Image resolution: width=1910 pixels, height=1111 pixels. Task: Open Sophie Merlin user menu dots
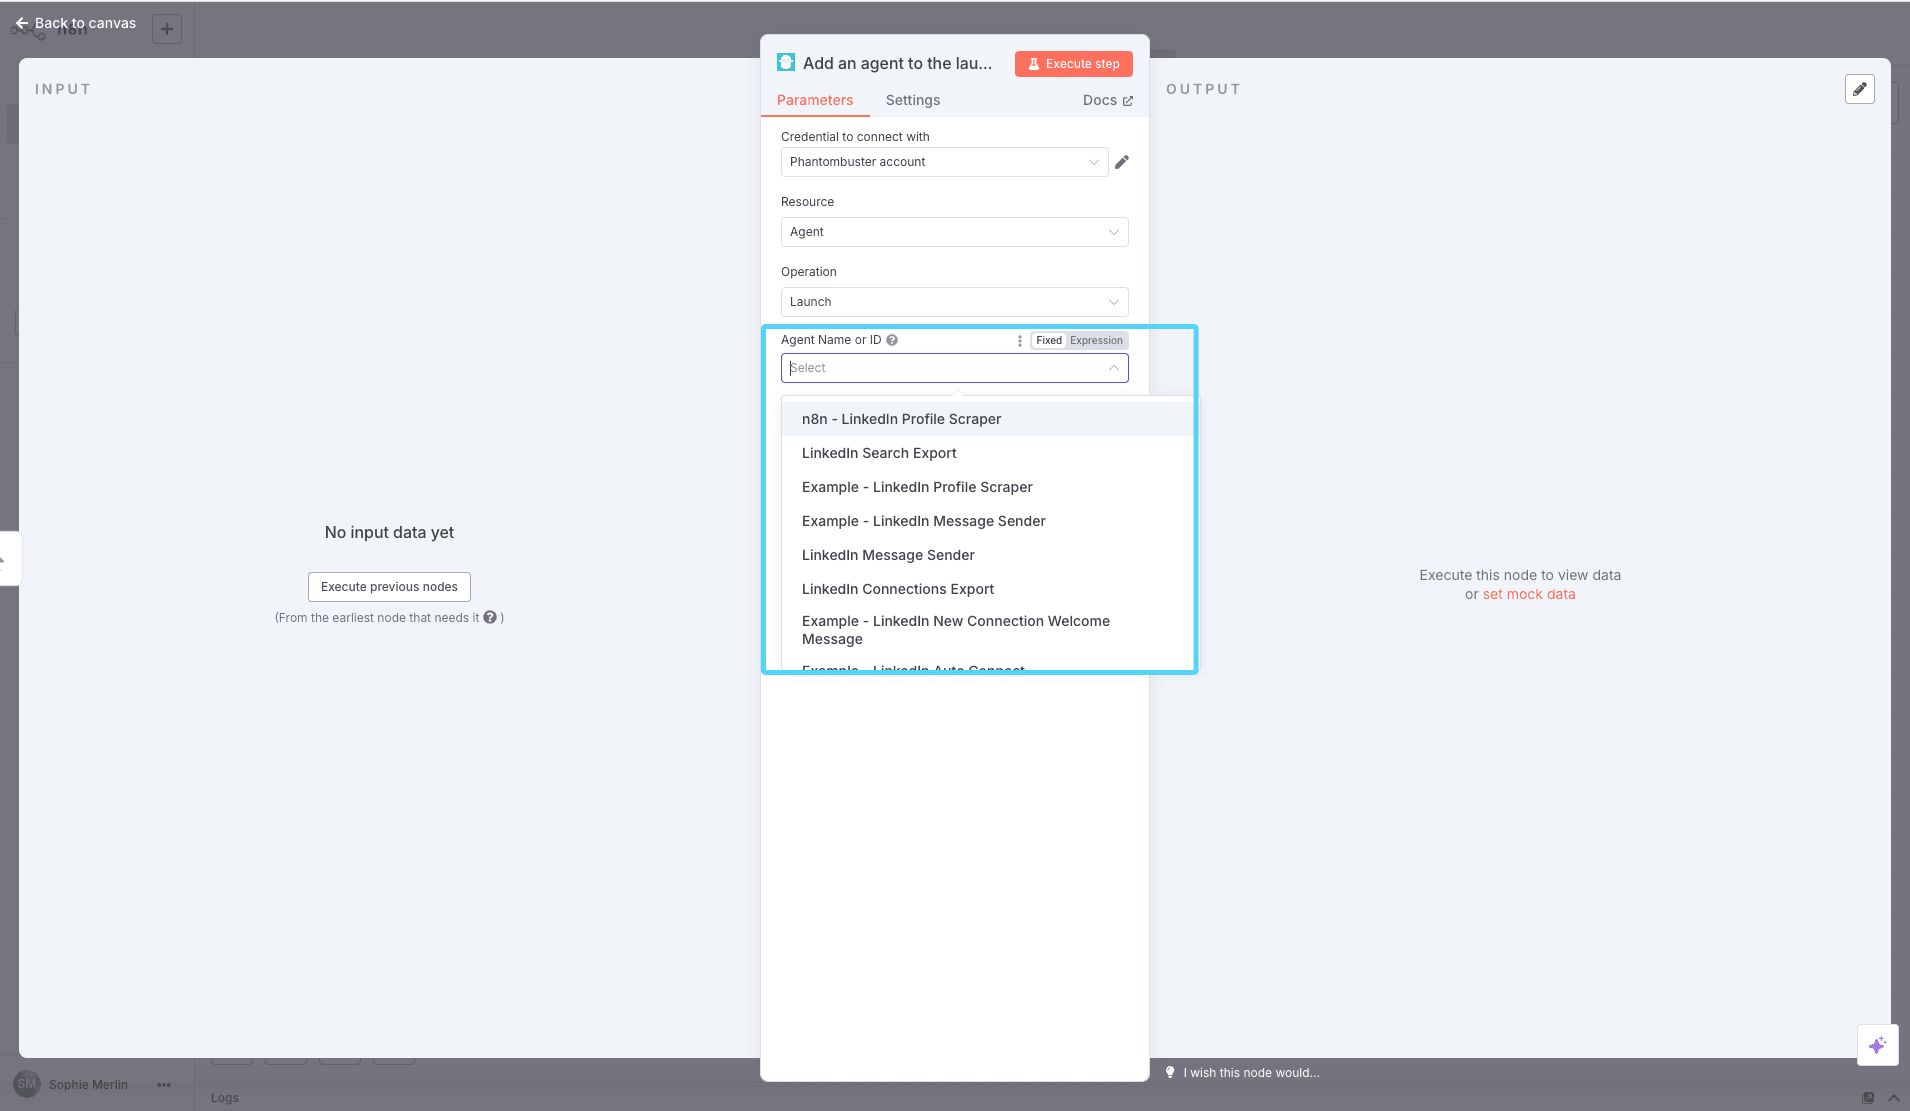point(164,1085)
